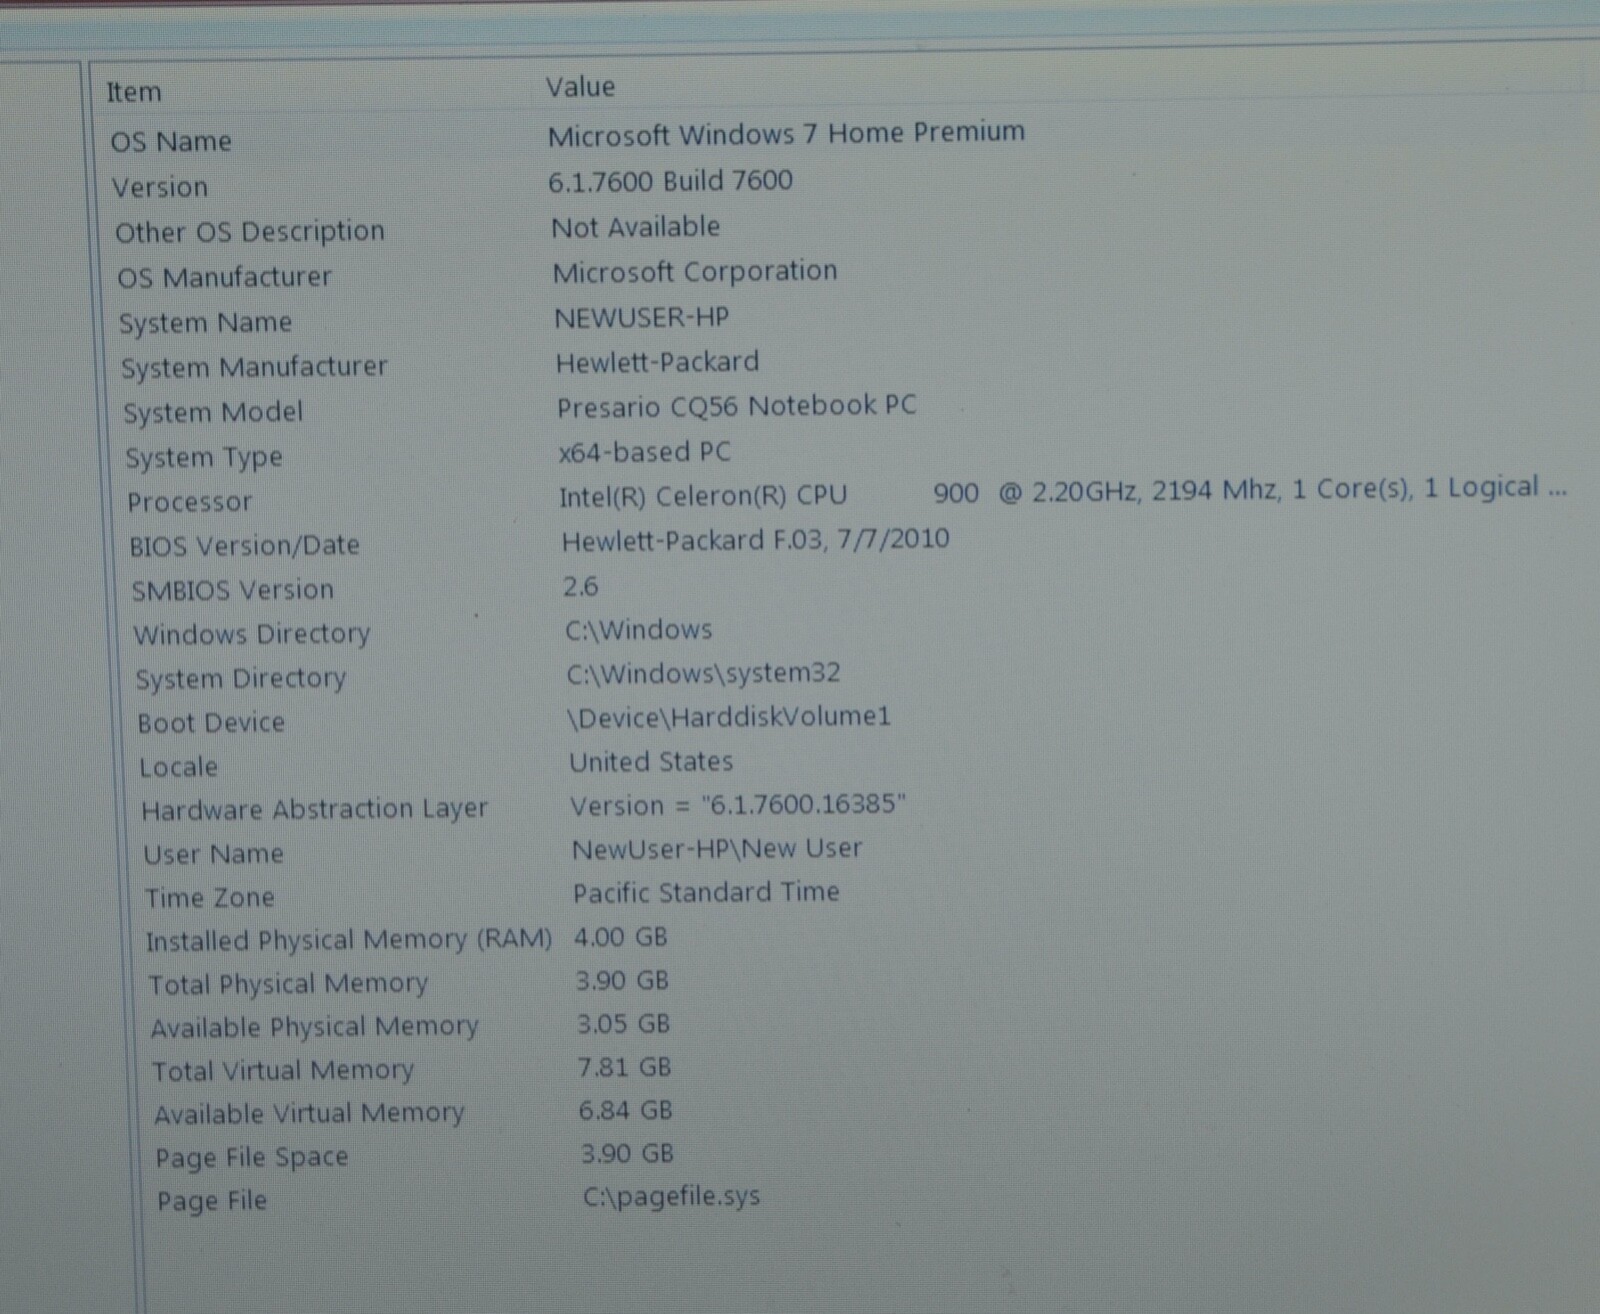
Task: Select the System Name label
Action: coord(206,323)
